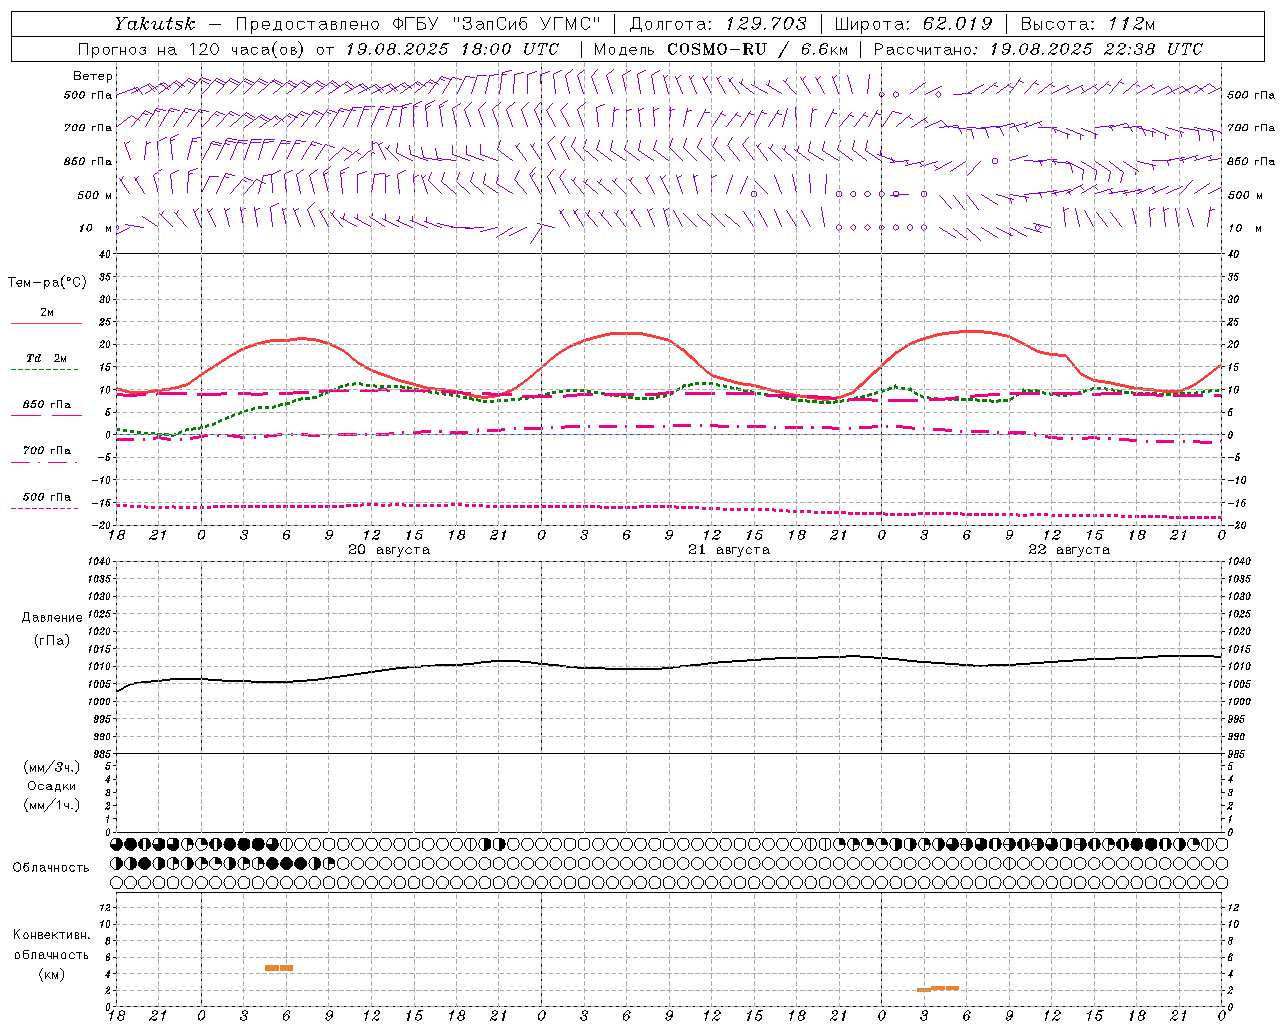Click the "Облачность" cloud cover label
1280x1024 pixels.
coord(51,868)
